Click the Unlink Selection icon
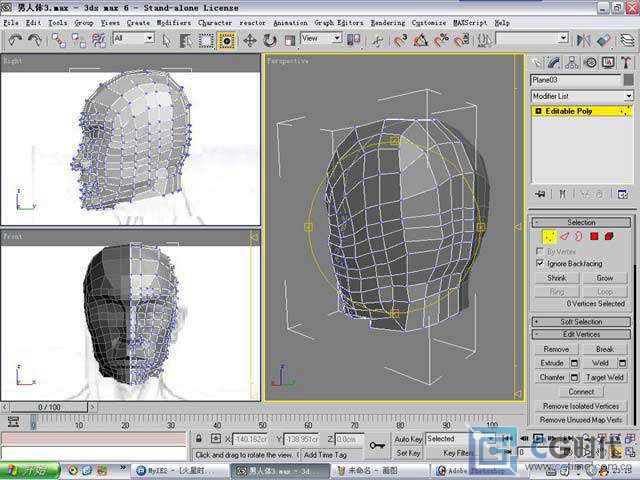The height and width of the screenshot is (480, 640). click(x=78, y=40)
